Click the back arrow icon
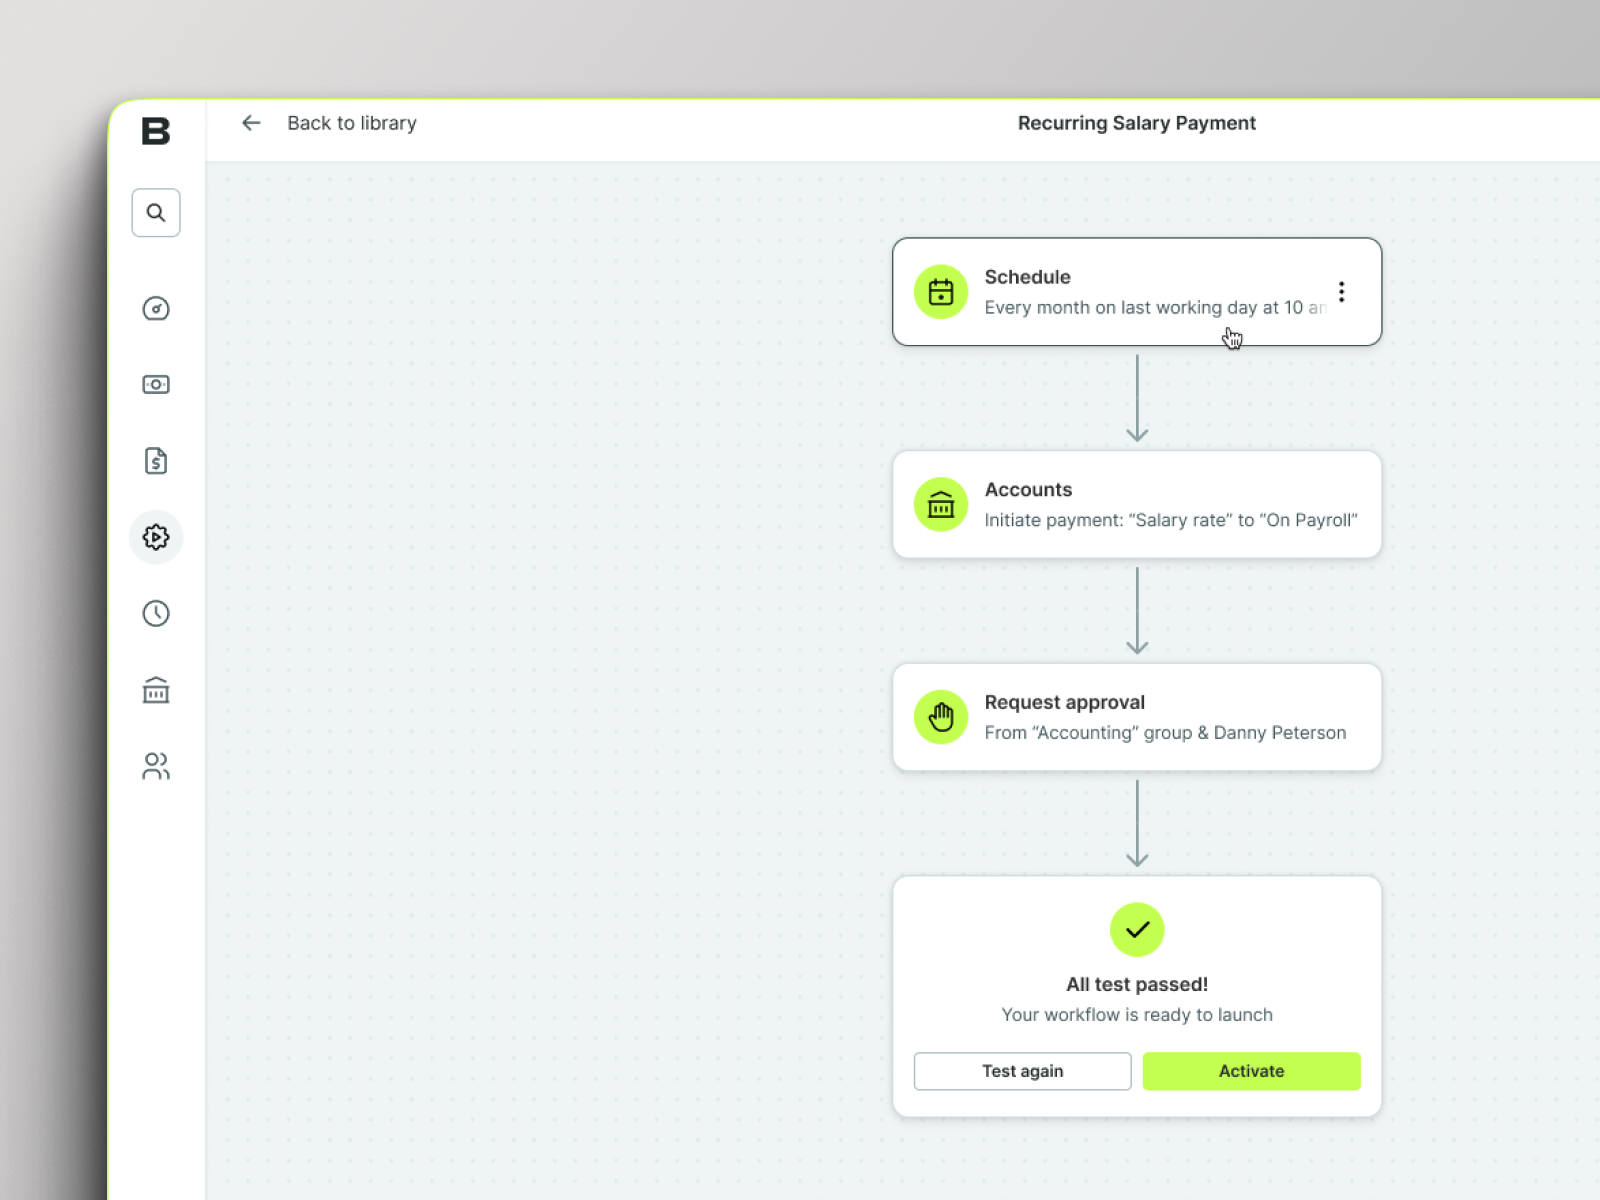Screen dimensions: 1600x1200 (251, 123)
